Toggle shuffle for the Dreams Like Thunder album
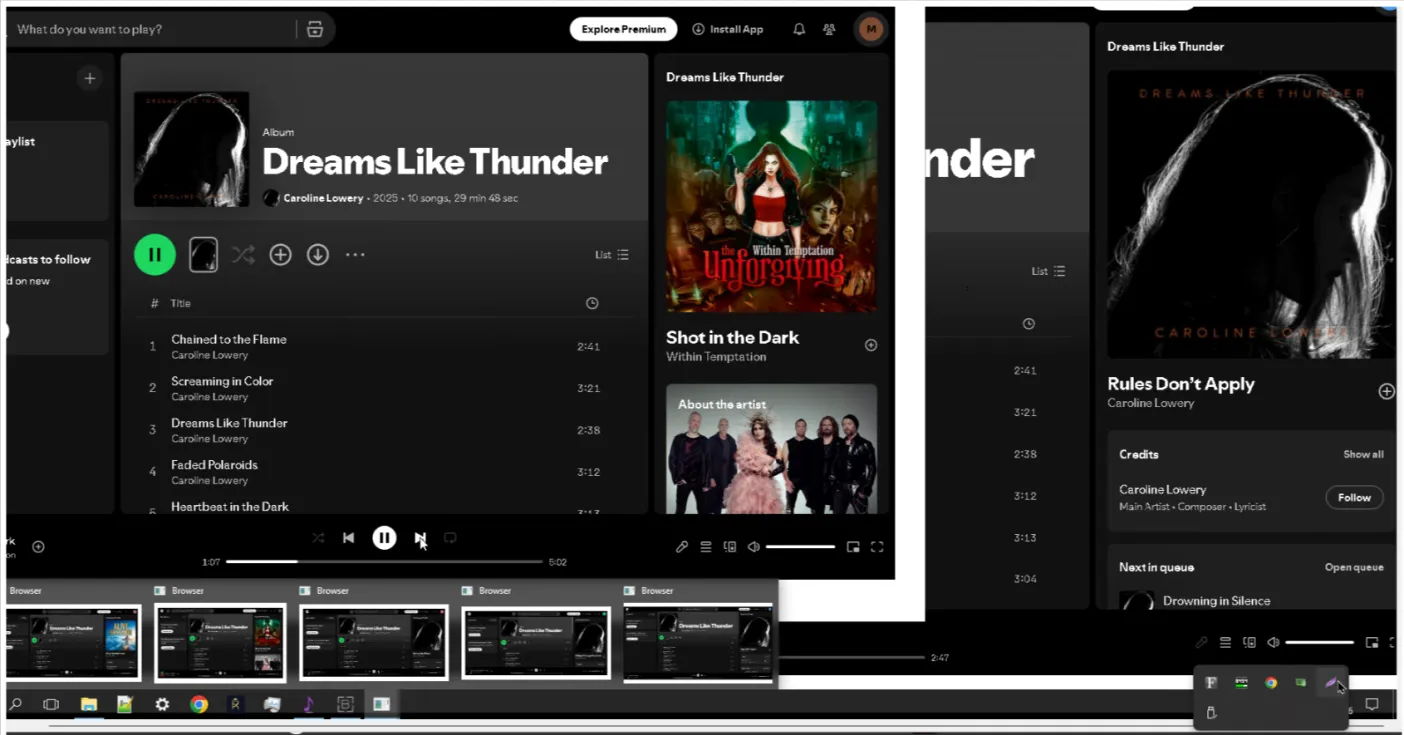Image resolution: width=1404 pixels, height=735 pixels. pos(243,255)
